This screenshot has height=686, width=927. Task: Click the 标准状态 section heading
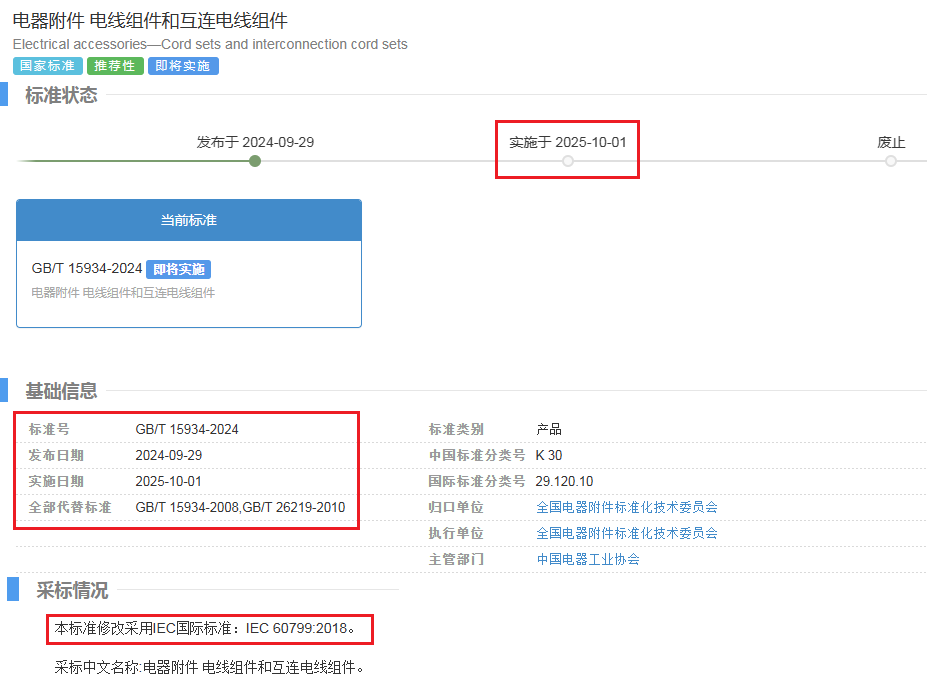61,95
